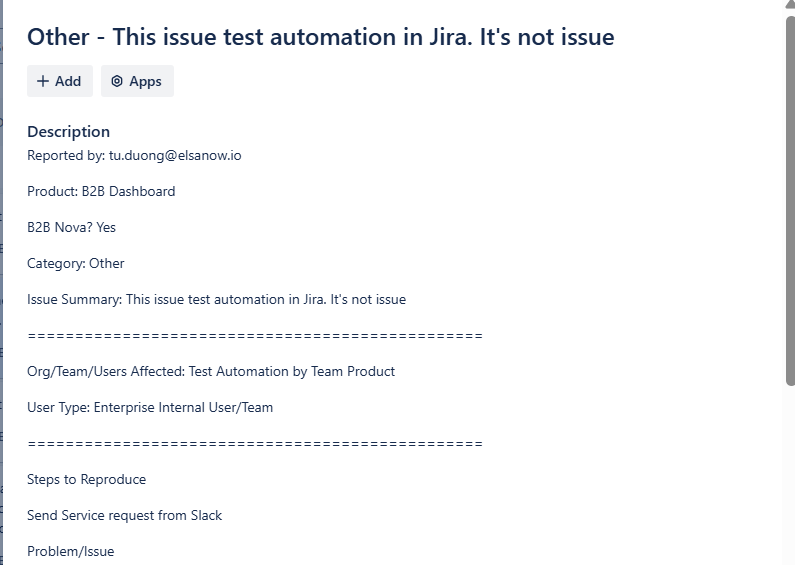This screenshot has height=565, width=795.
Task: Click the first equals-sign separator line
Action: pyautogui.click(x=255, y=336)
